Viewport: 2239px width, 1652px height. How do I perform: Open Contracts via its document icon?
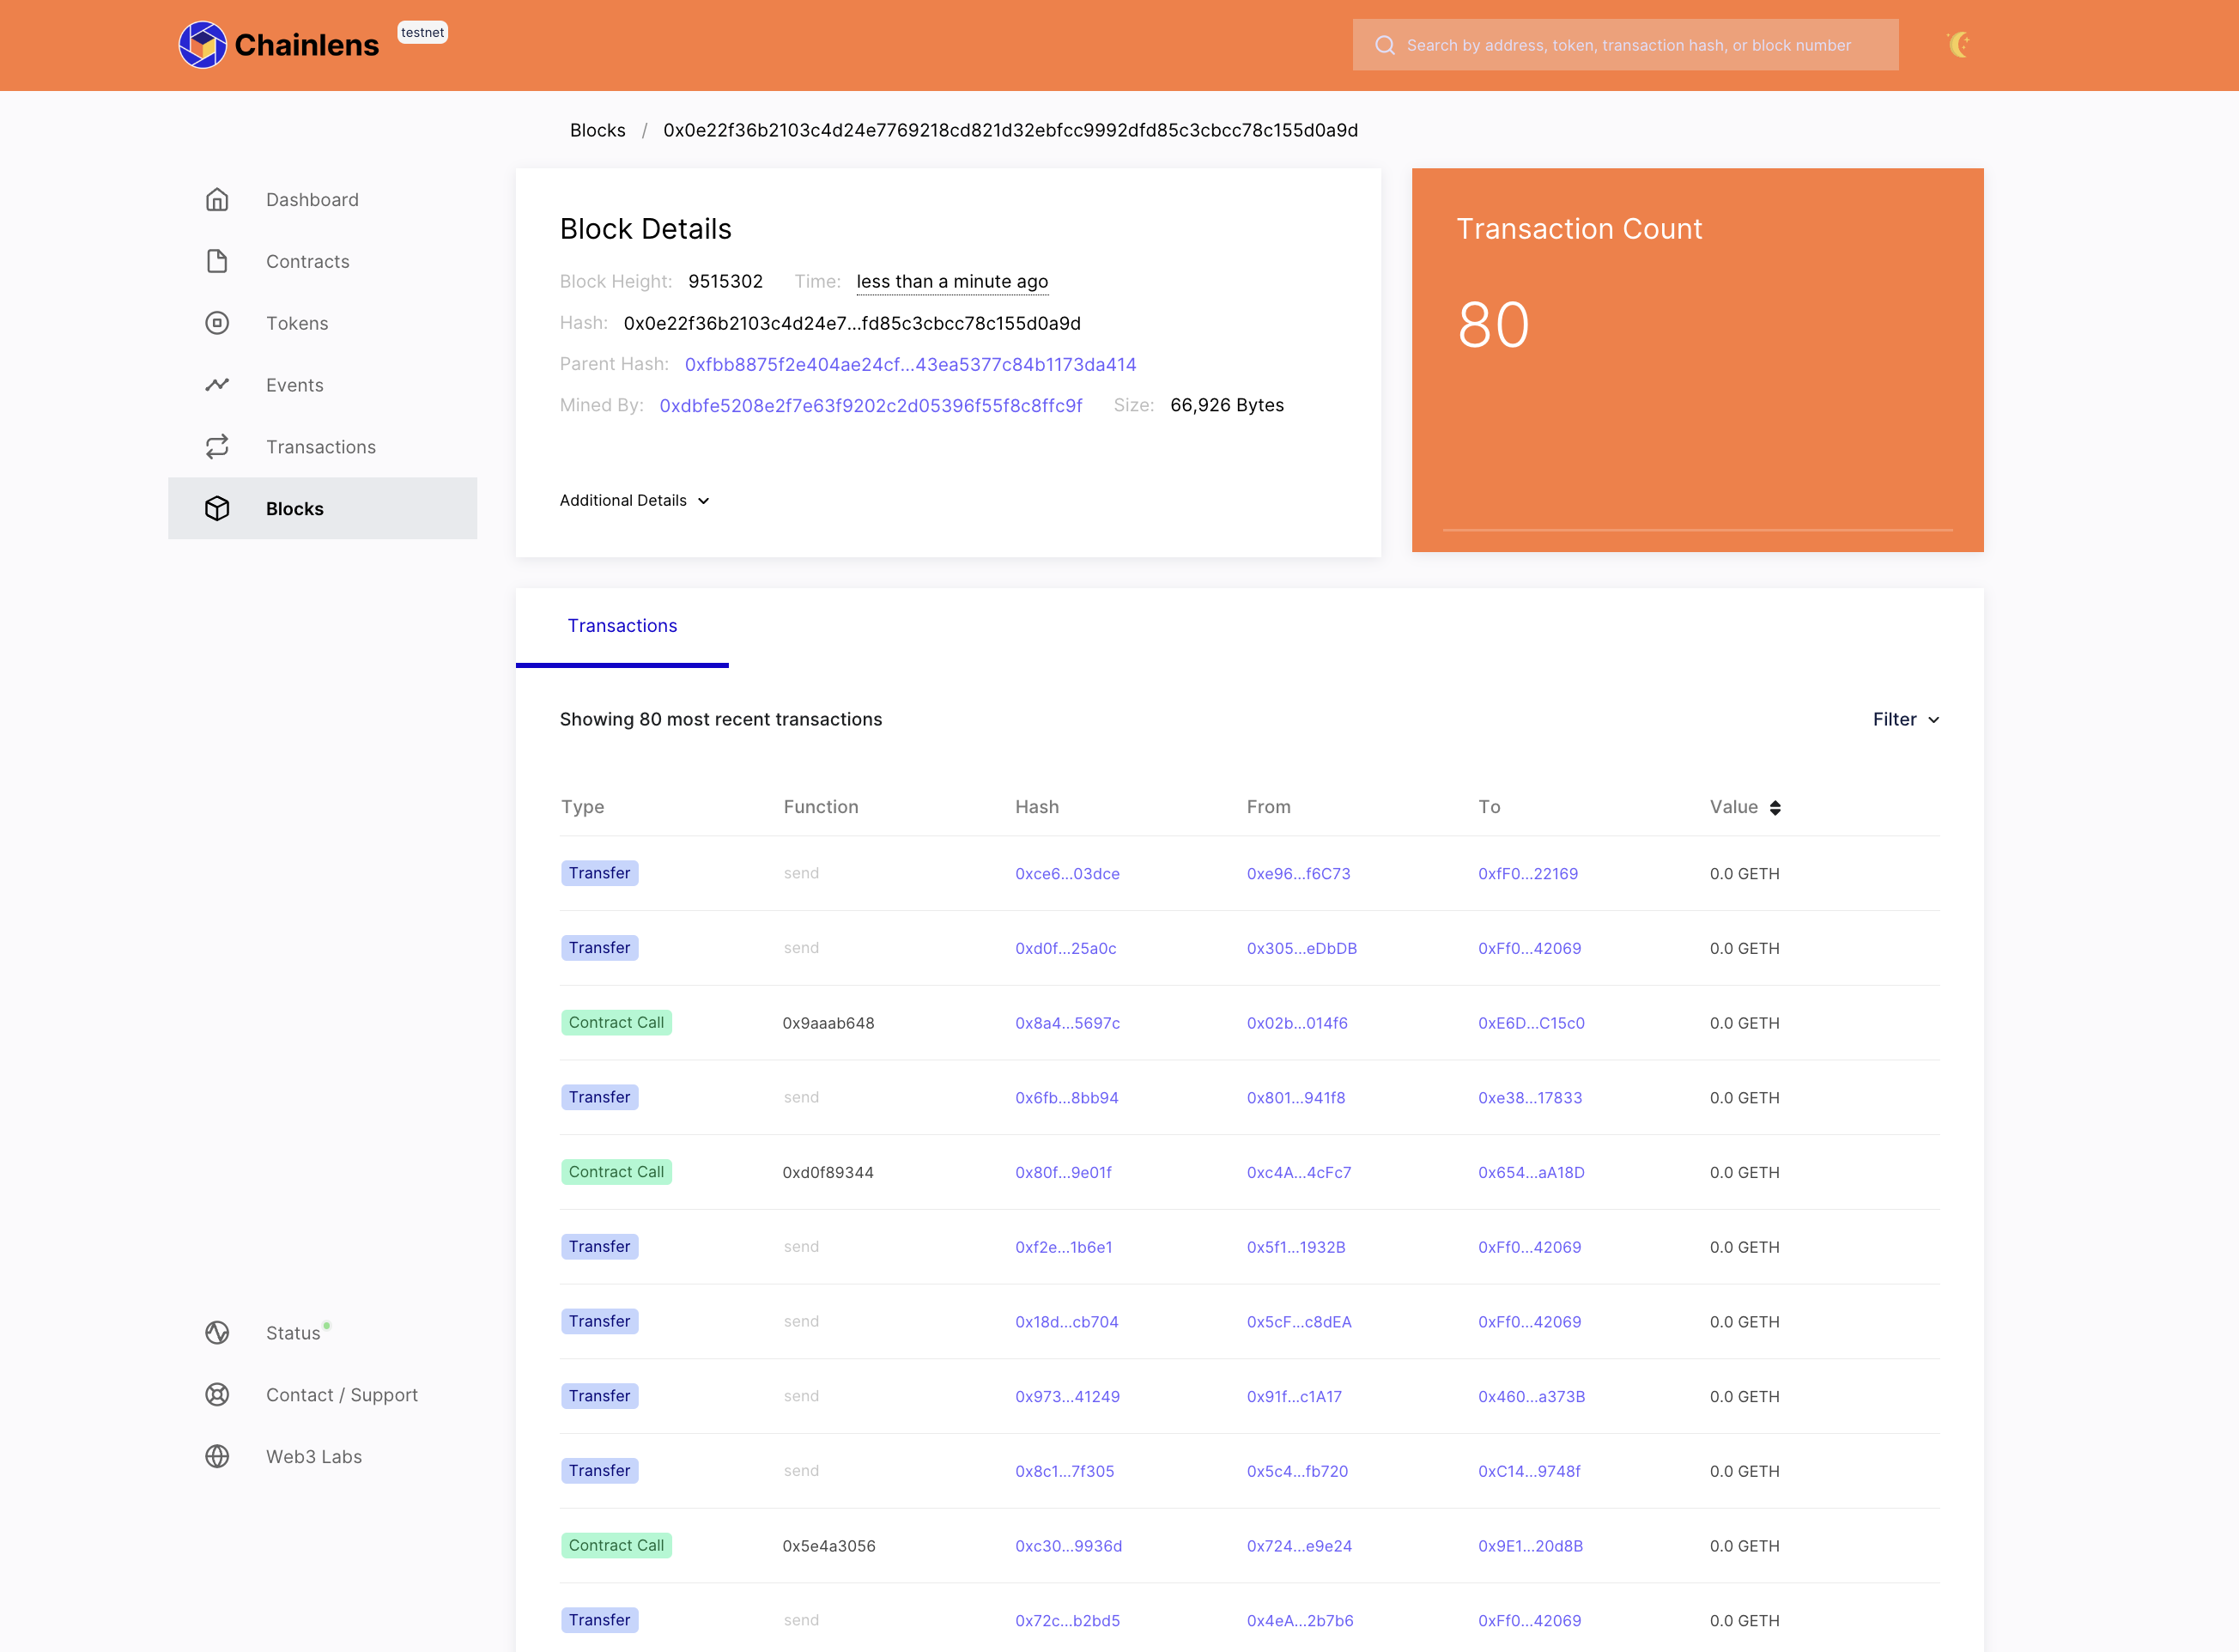(218, 261)
